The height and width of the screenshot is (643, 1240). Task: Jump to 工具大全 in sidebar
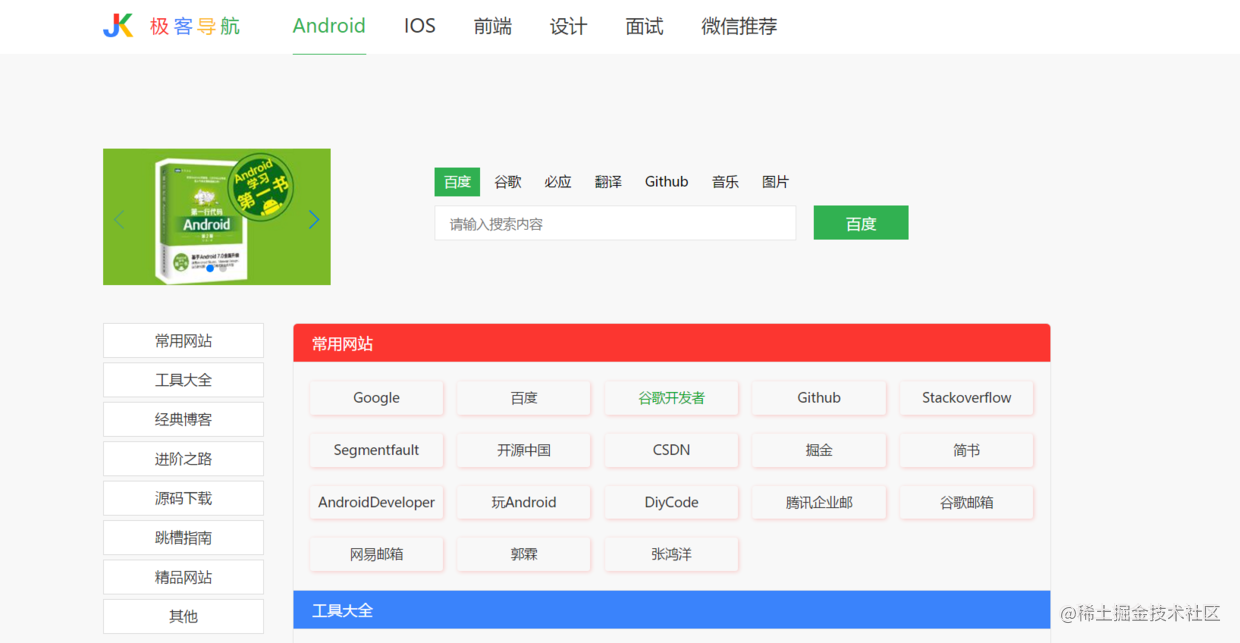pyautogui.click(x=183, y=380)
